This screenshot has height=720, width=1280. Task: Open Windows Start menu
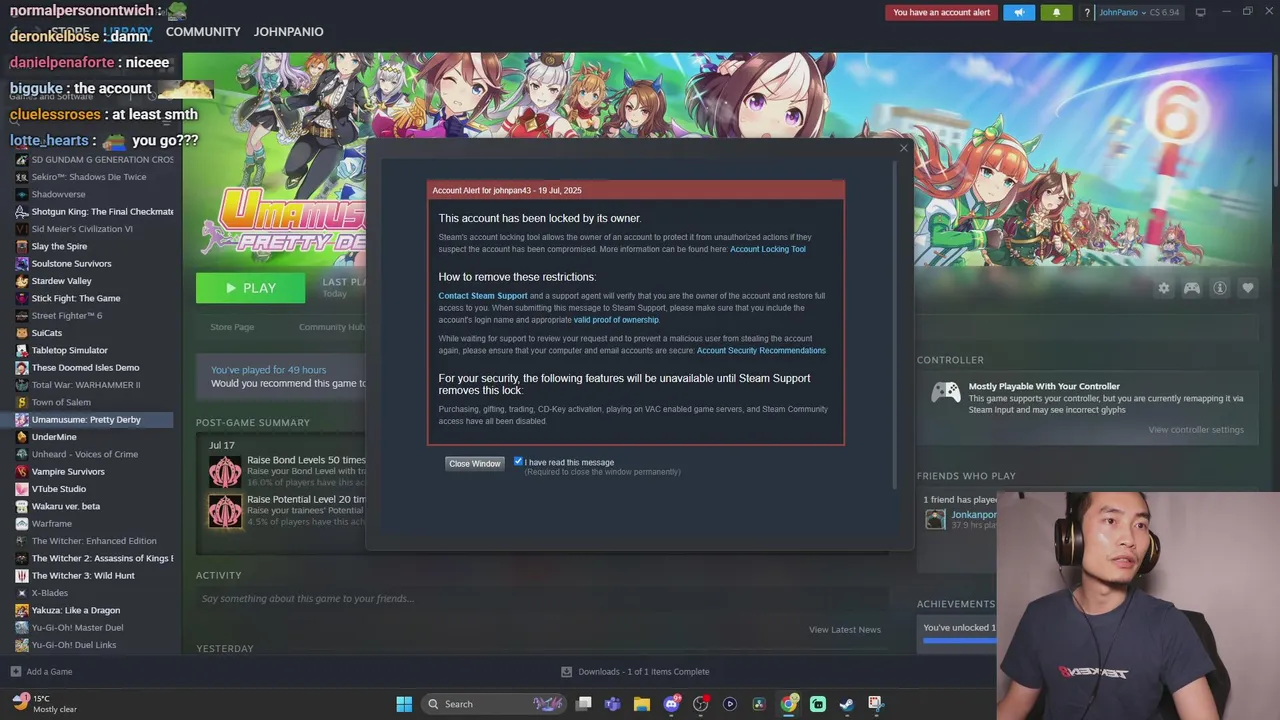pos(404,704)
